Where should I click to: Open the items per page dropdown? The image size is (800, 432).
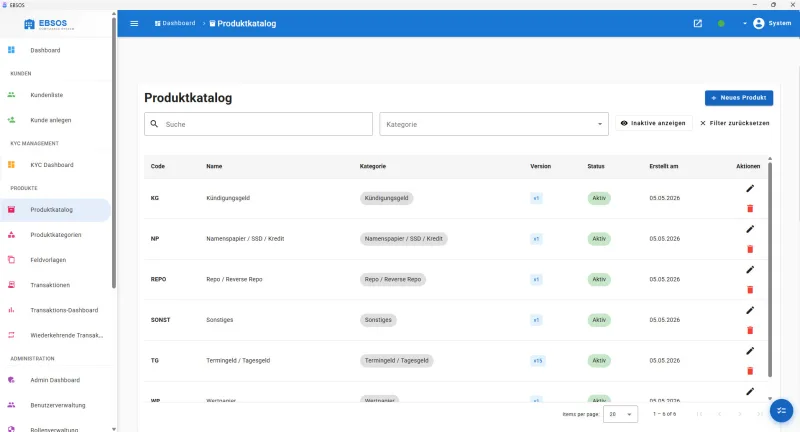[x=620, y=414]
